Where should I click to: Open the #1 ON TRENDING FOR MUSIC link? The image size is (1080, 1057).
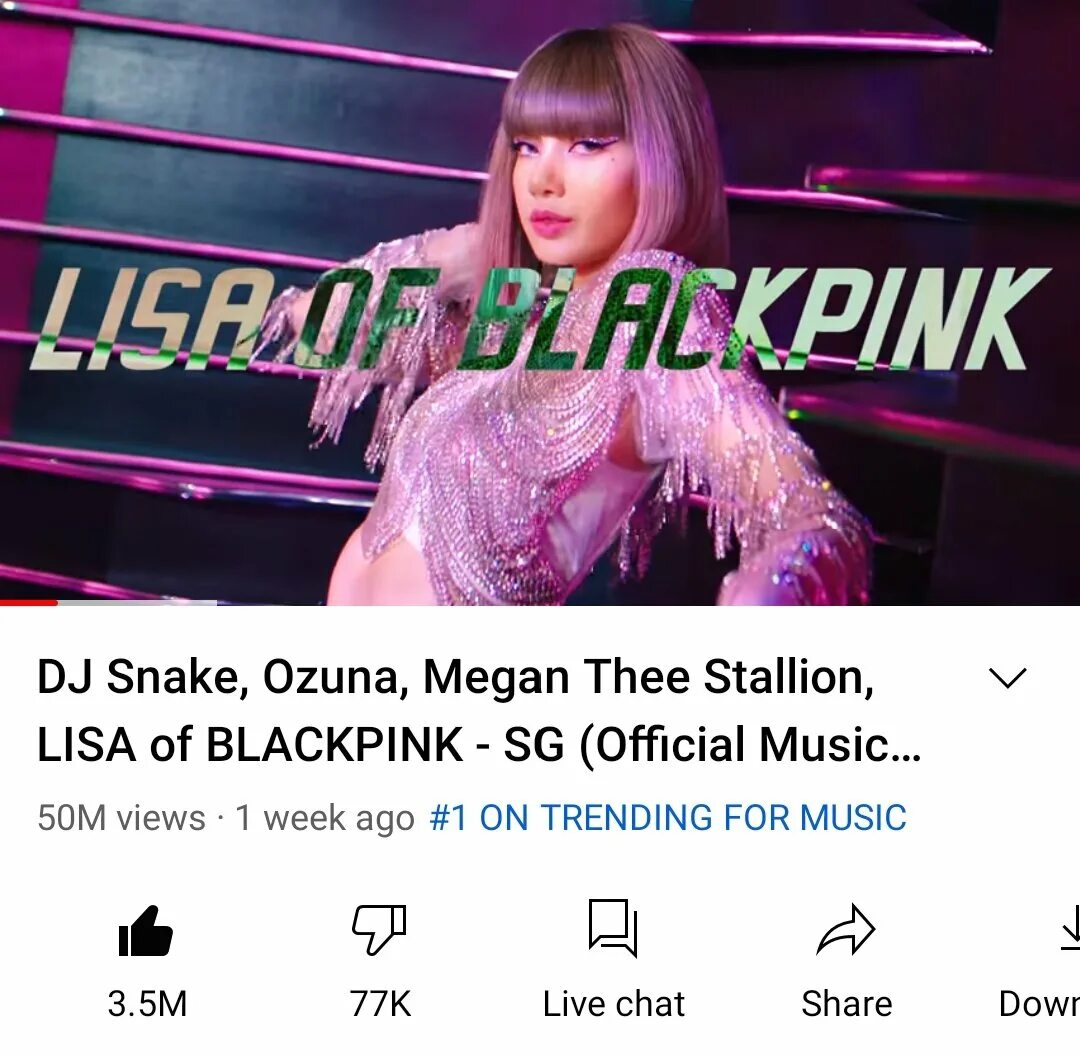tap(667, 818)
